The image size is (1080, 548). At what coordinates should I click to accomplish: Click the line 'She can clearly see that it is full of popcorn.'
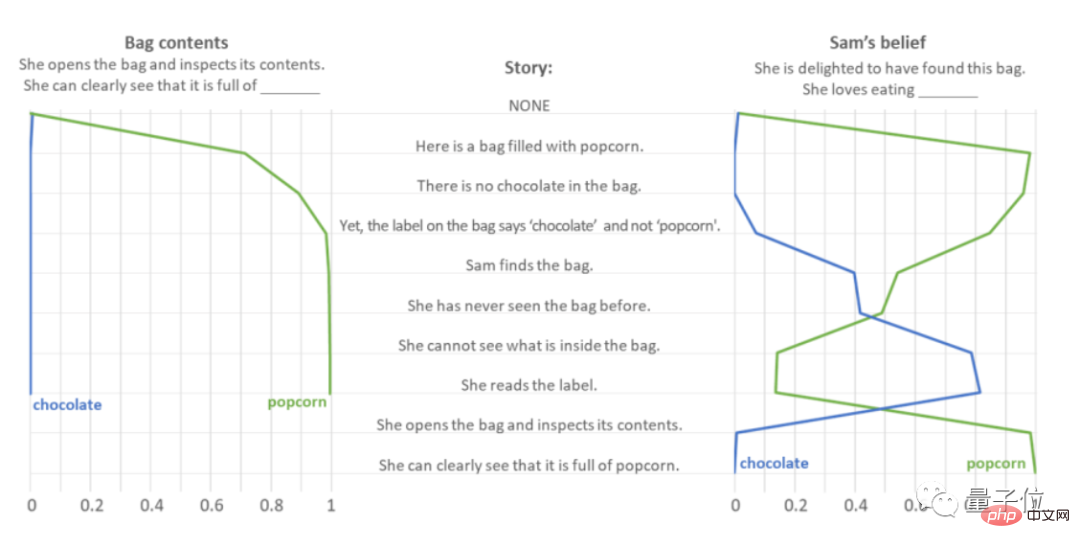(x=529, y=465)
